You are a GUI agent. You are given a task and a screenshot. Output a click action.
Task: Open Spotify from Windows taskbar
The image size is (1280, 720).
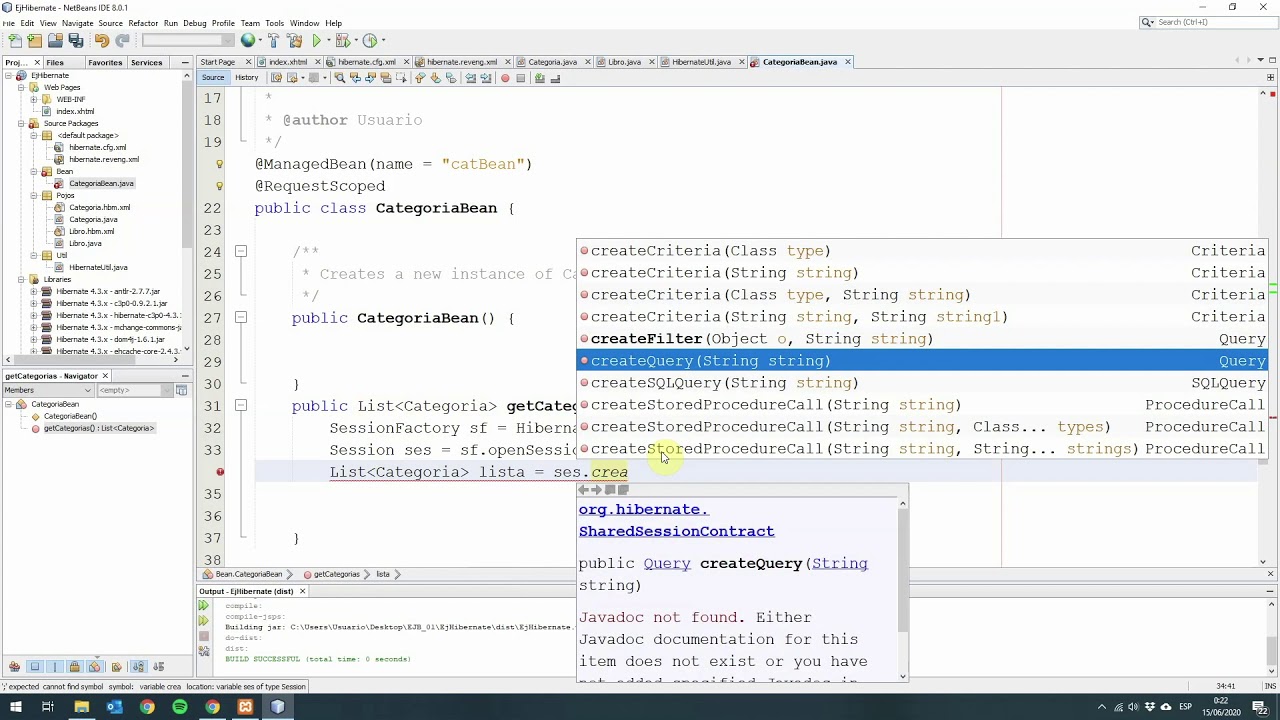point(180,707)
